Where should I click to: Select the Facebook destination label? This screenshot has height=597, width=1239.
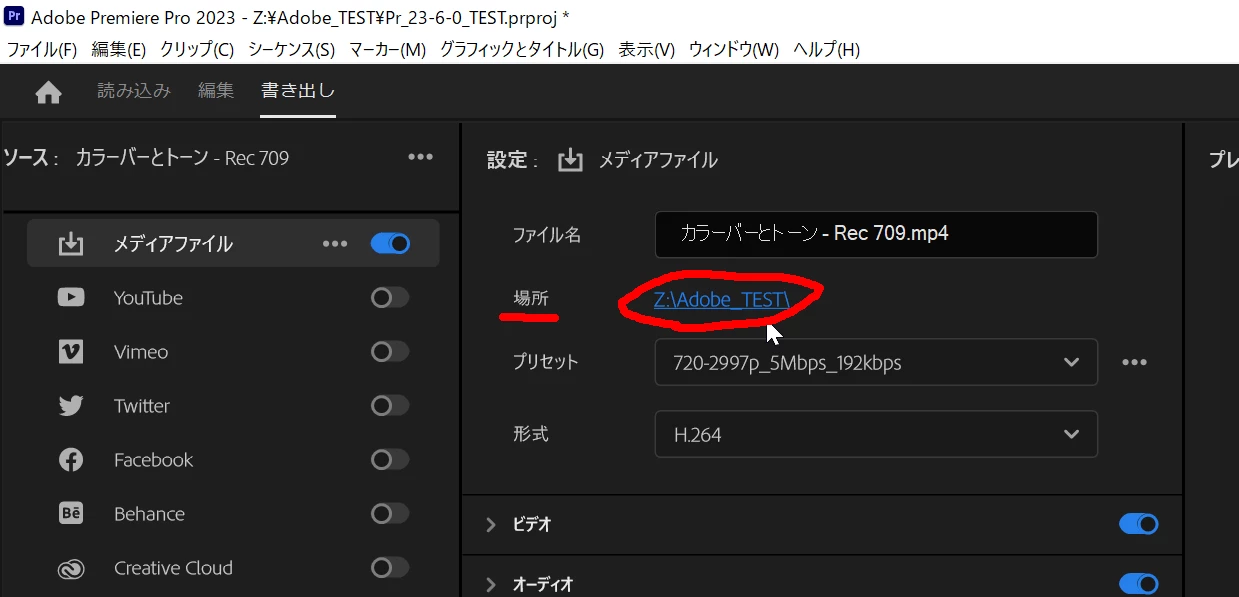[x=153, y=460]
